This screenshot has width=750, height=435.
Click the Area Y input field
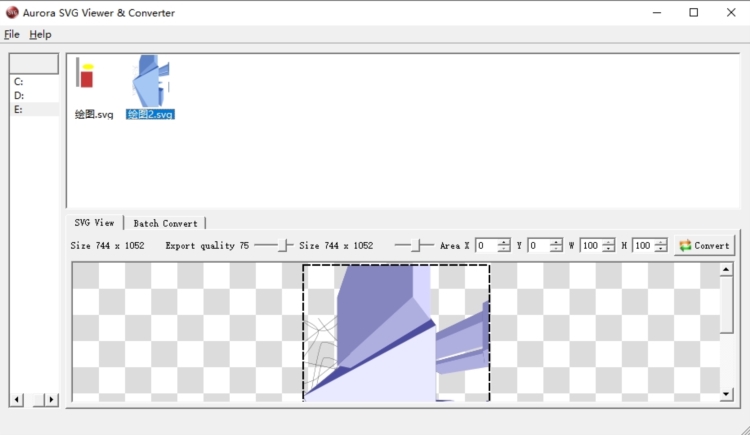[x=538, y=245]
